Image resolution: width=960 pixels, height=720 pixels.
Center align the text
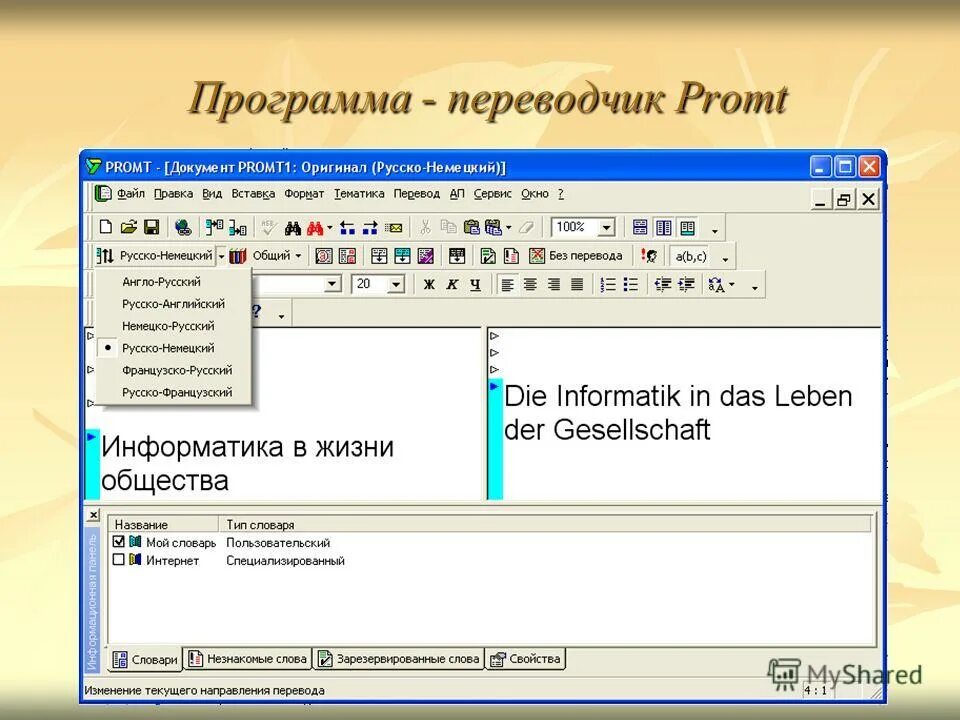tap(530, 285)
